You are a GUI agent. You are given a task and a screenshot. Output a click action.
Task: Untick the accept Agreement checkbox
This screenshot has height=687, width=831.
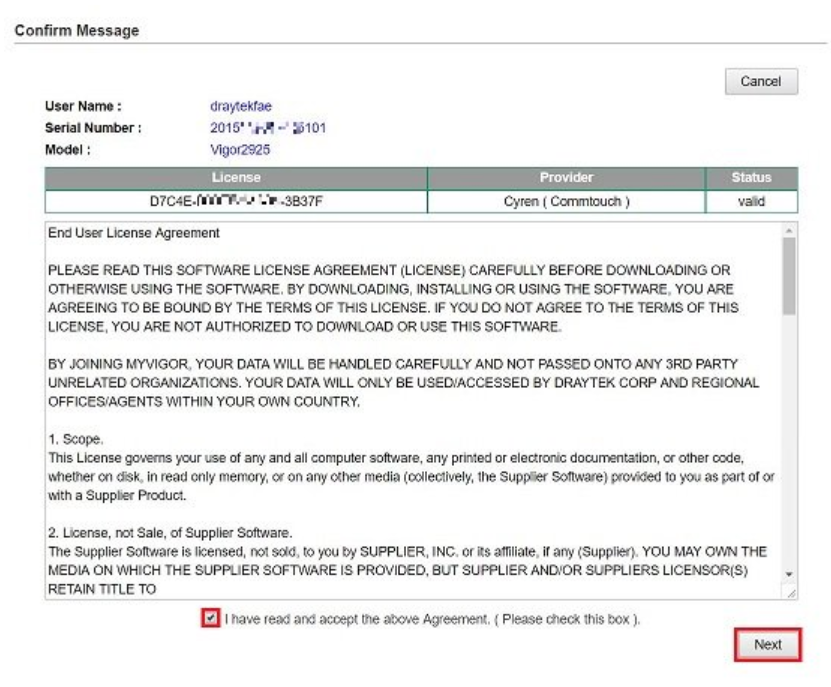pos(209,618)
